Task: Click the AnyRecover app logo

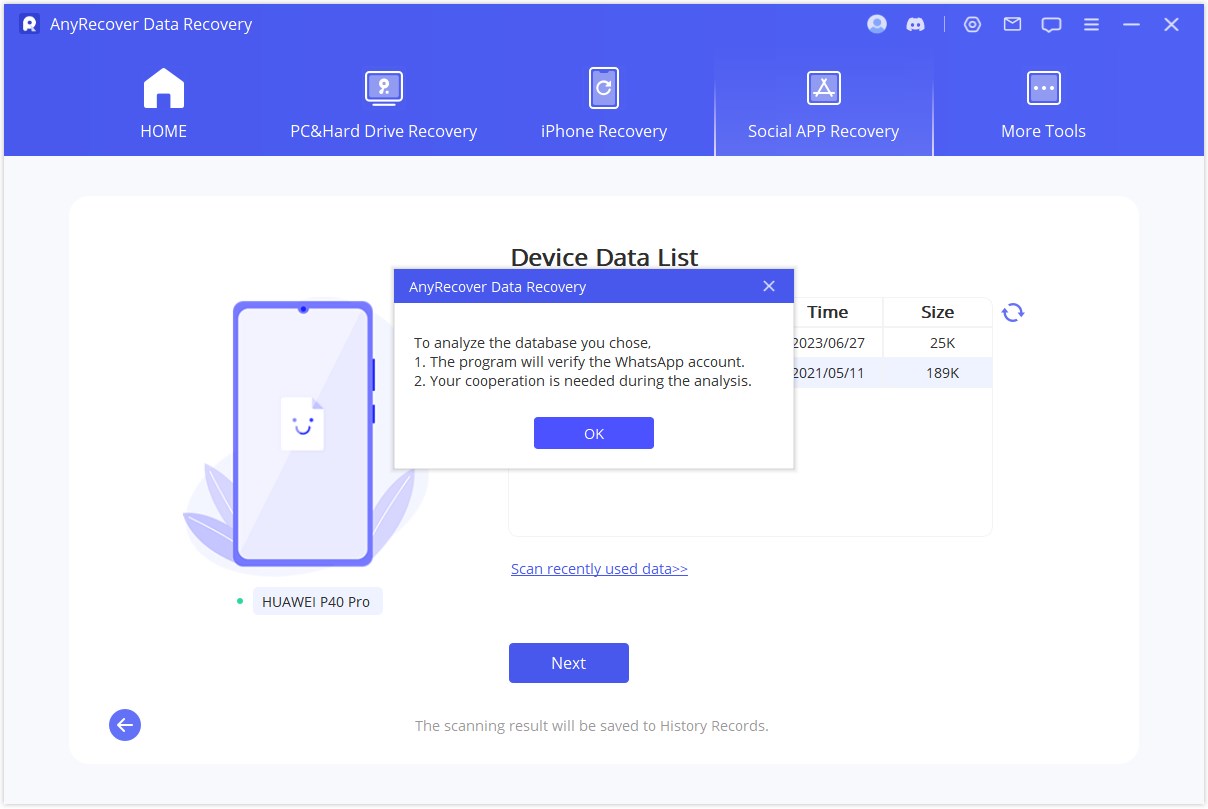Action: [30, 24]
